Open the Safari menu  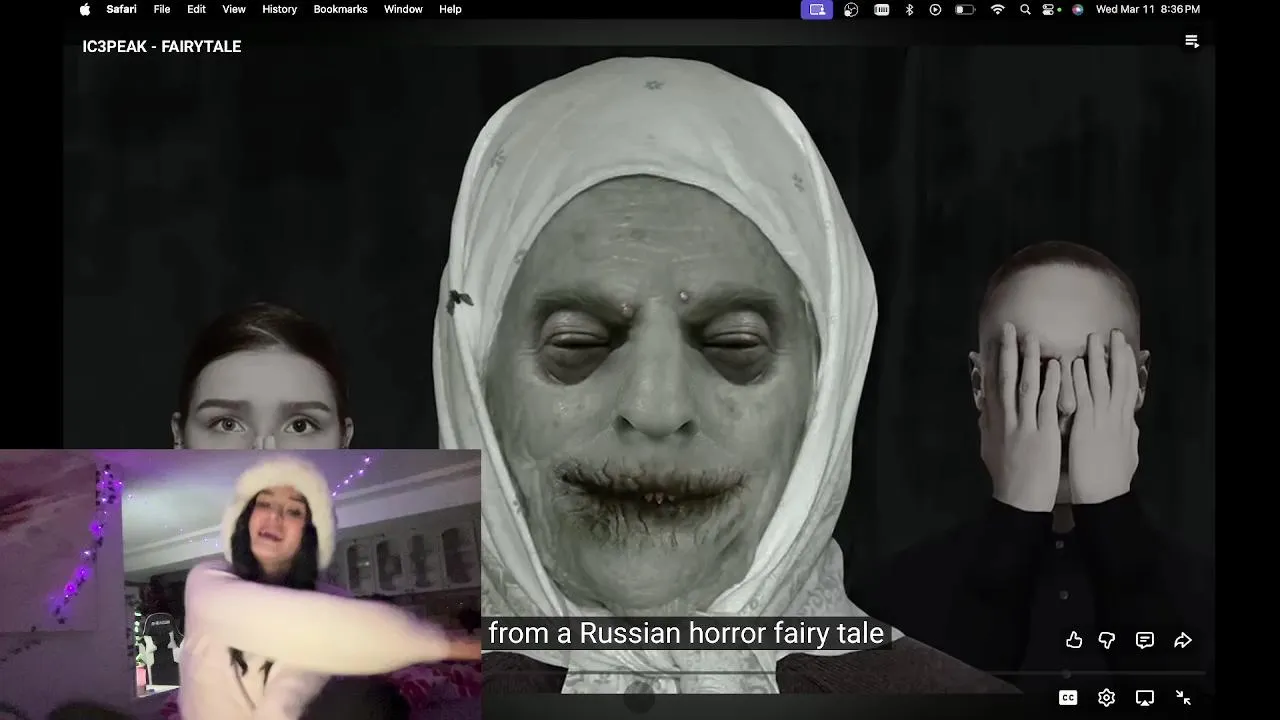(122, 9)
